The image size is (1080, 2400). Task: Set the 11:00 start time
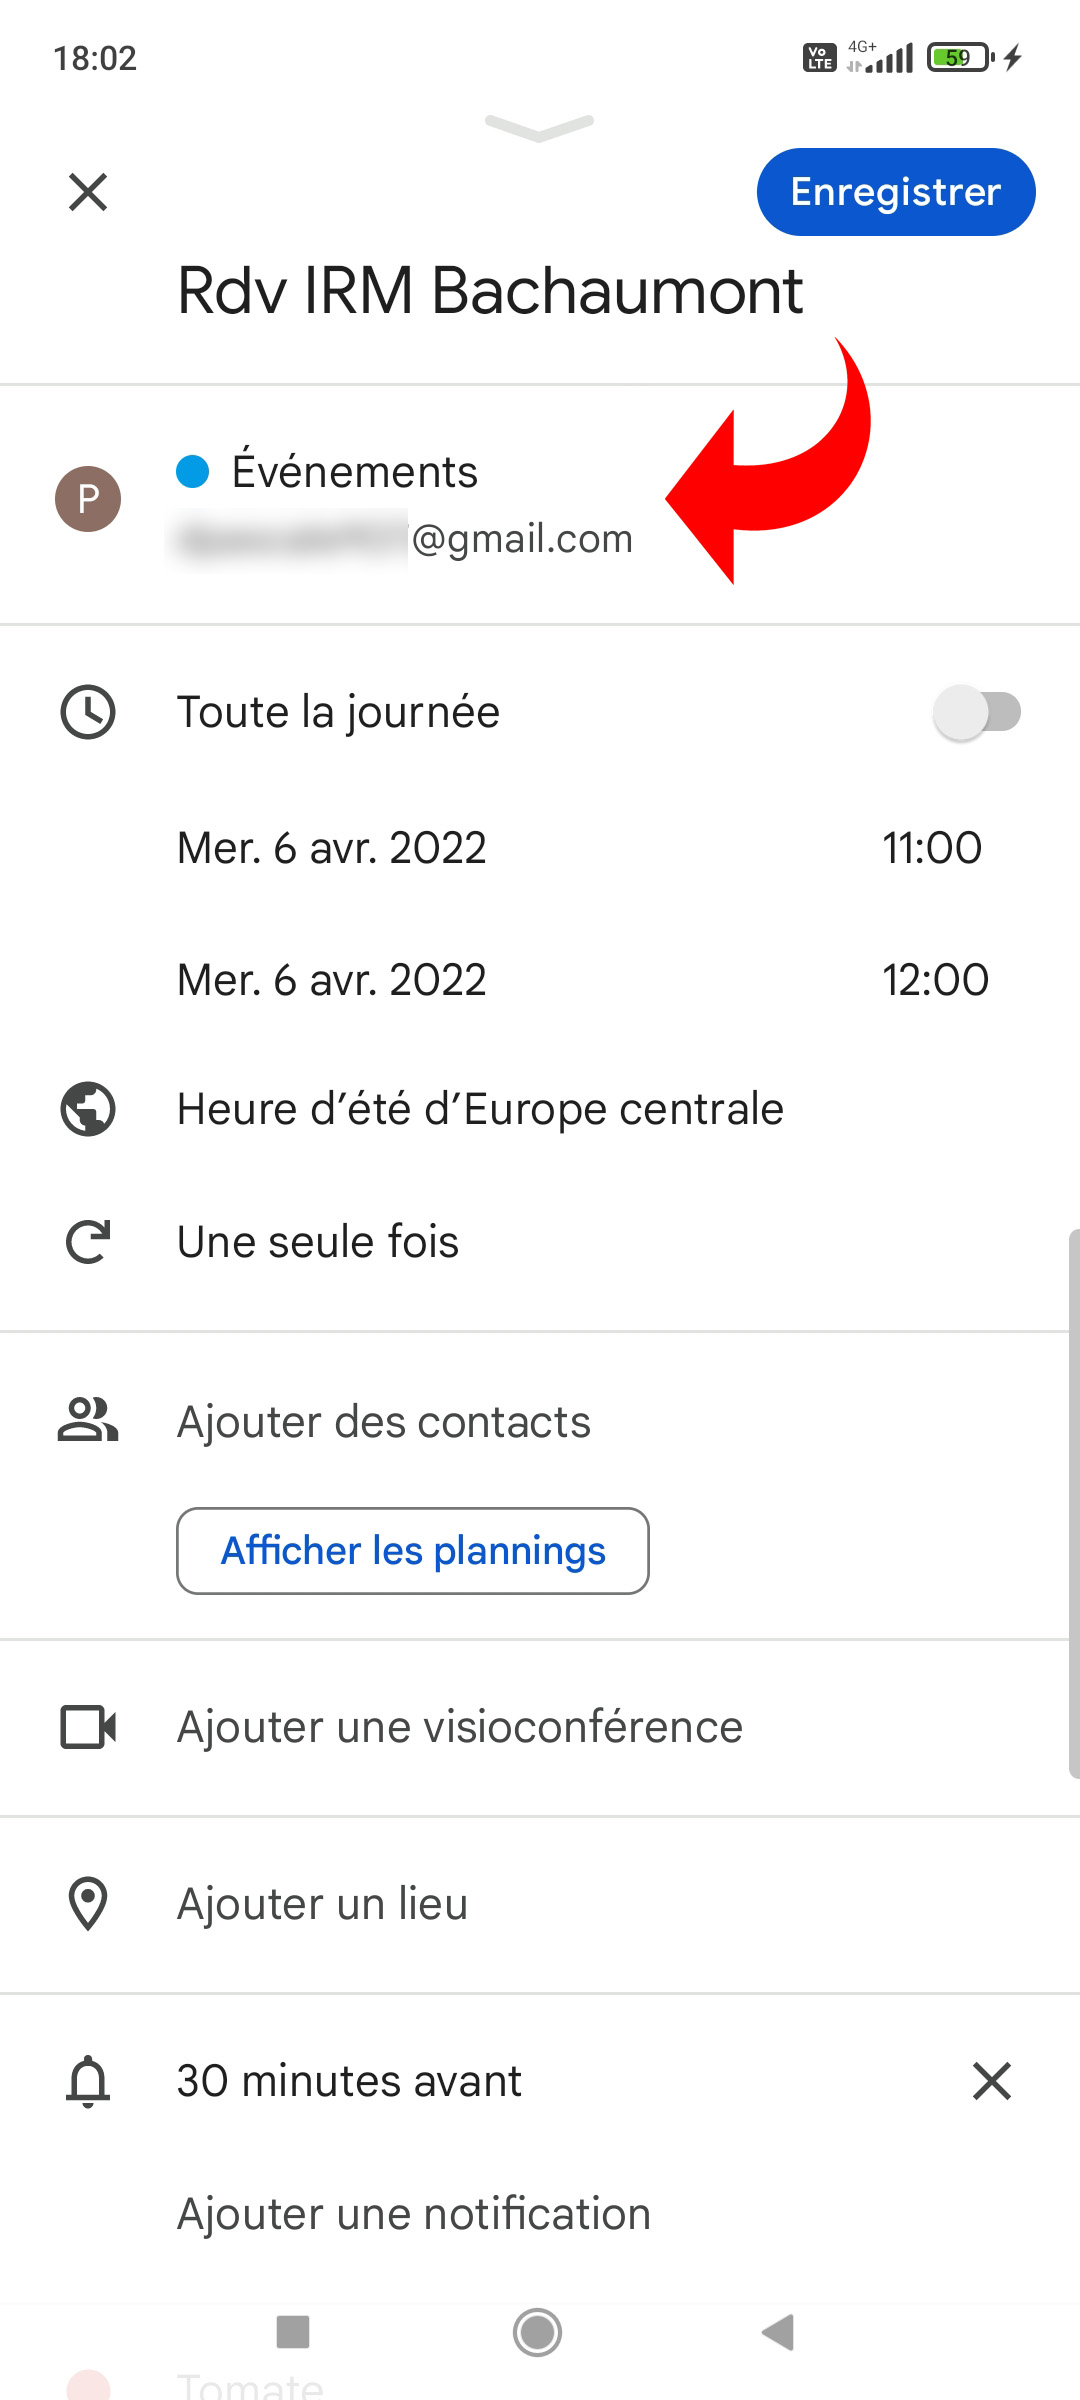tap(931, 848)
